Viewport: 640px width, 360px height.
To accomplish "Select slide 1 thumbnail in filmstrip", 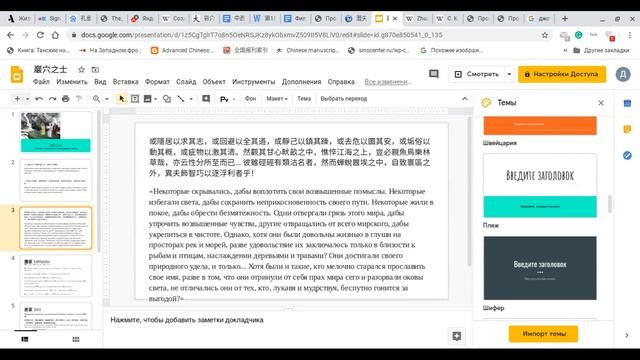I will [56, 132].
